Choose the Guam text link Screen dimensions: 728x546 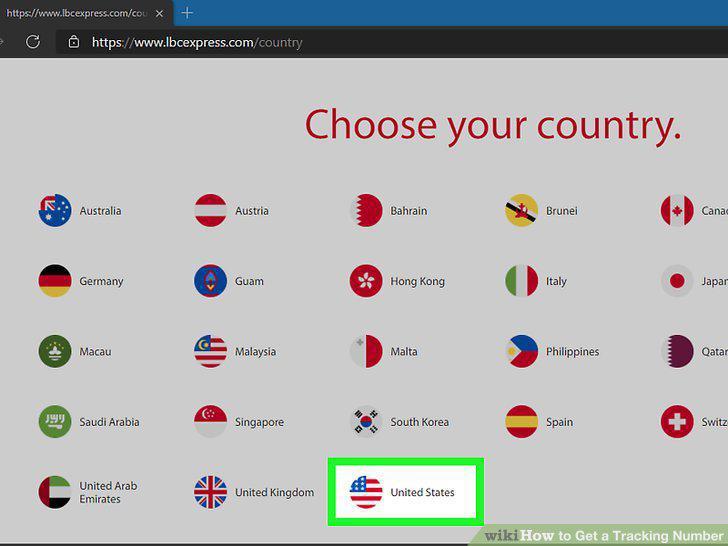[249, 281]
